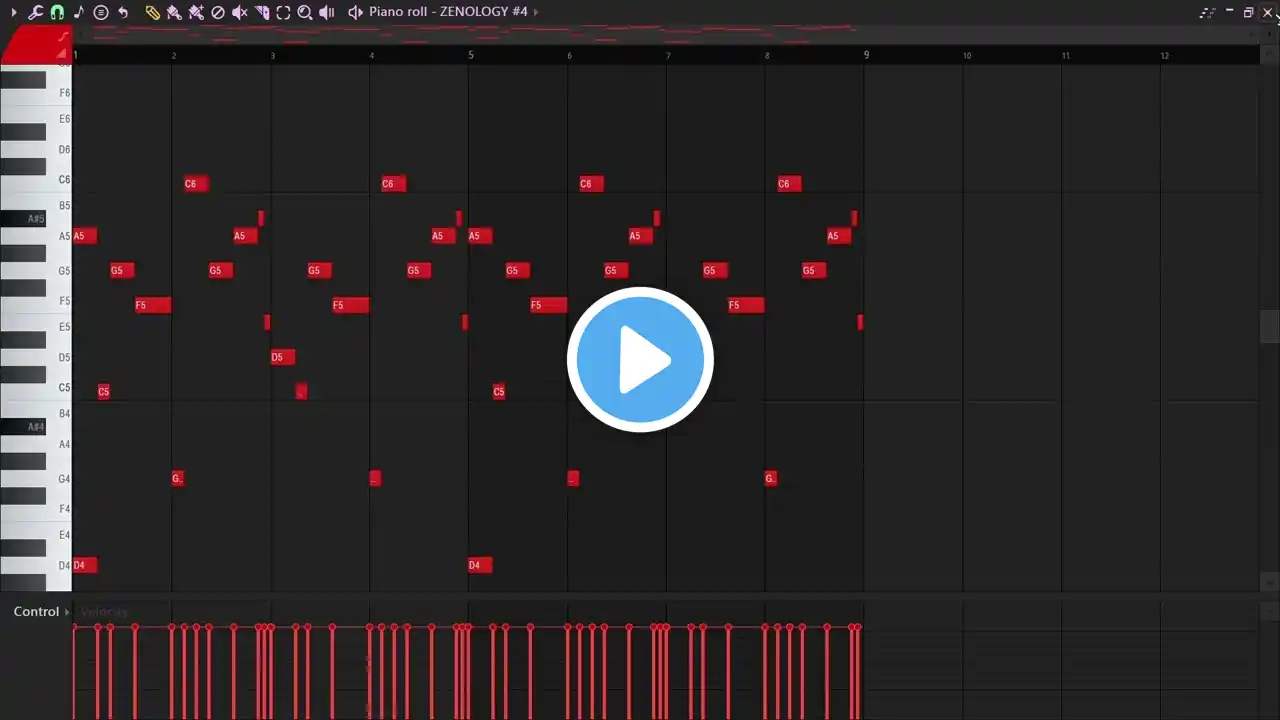Click the triangle icon in red corner panel
The height and width of the screenshot is (720, 1280).
pos(62,53)
